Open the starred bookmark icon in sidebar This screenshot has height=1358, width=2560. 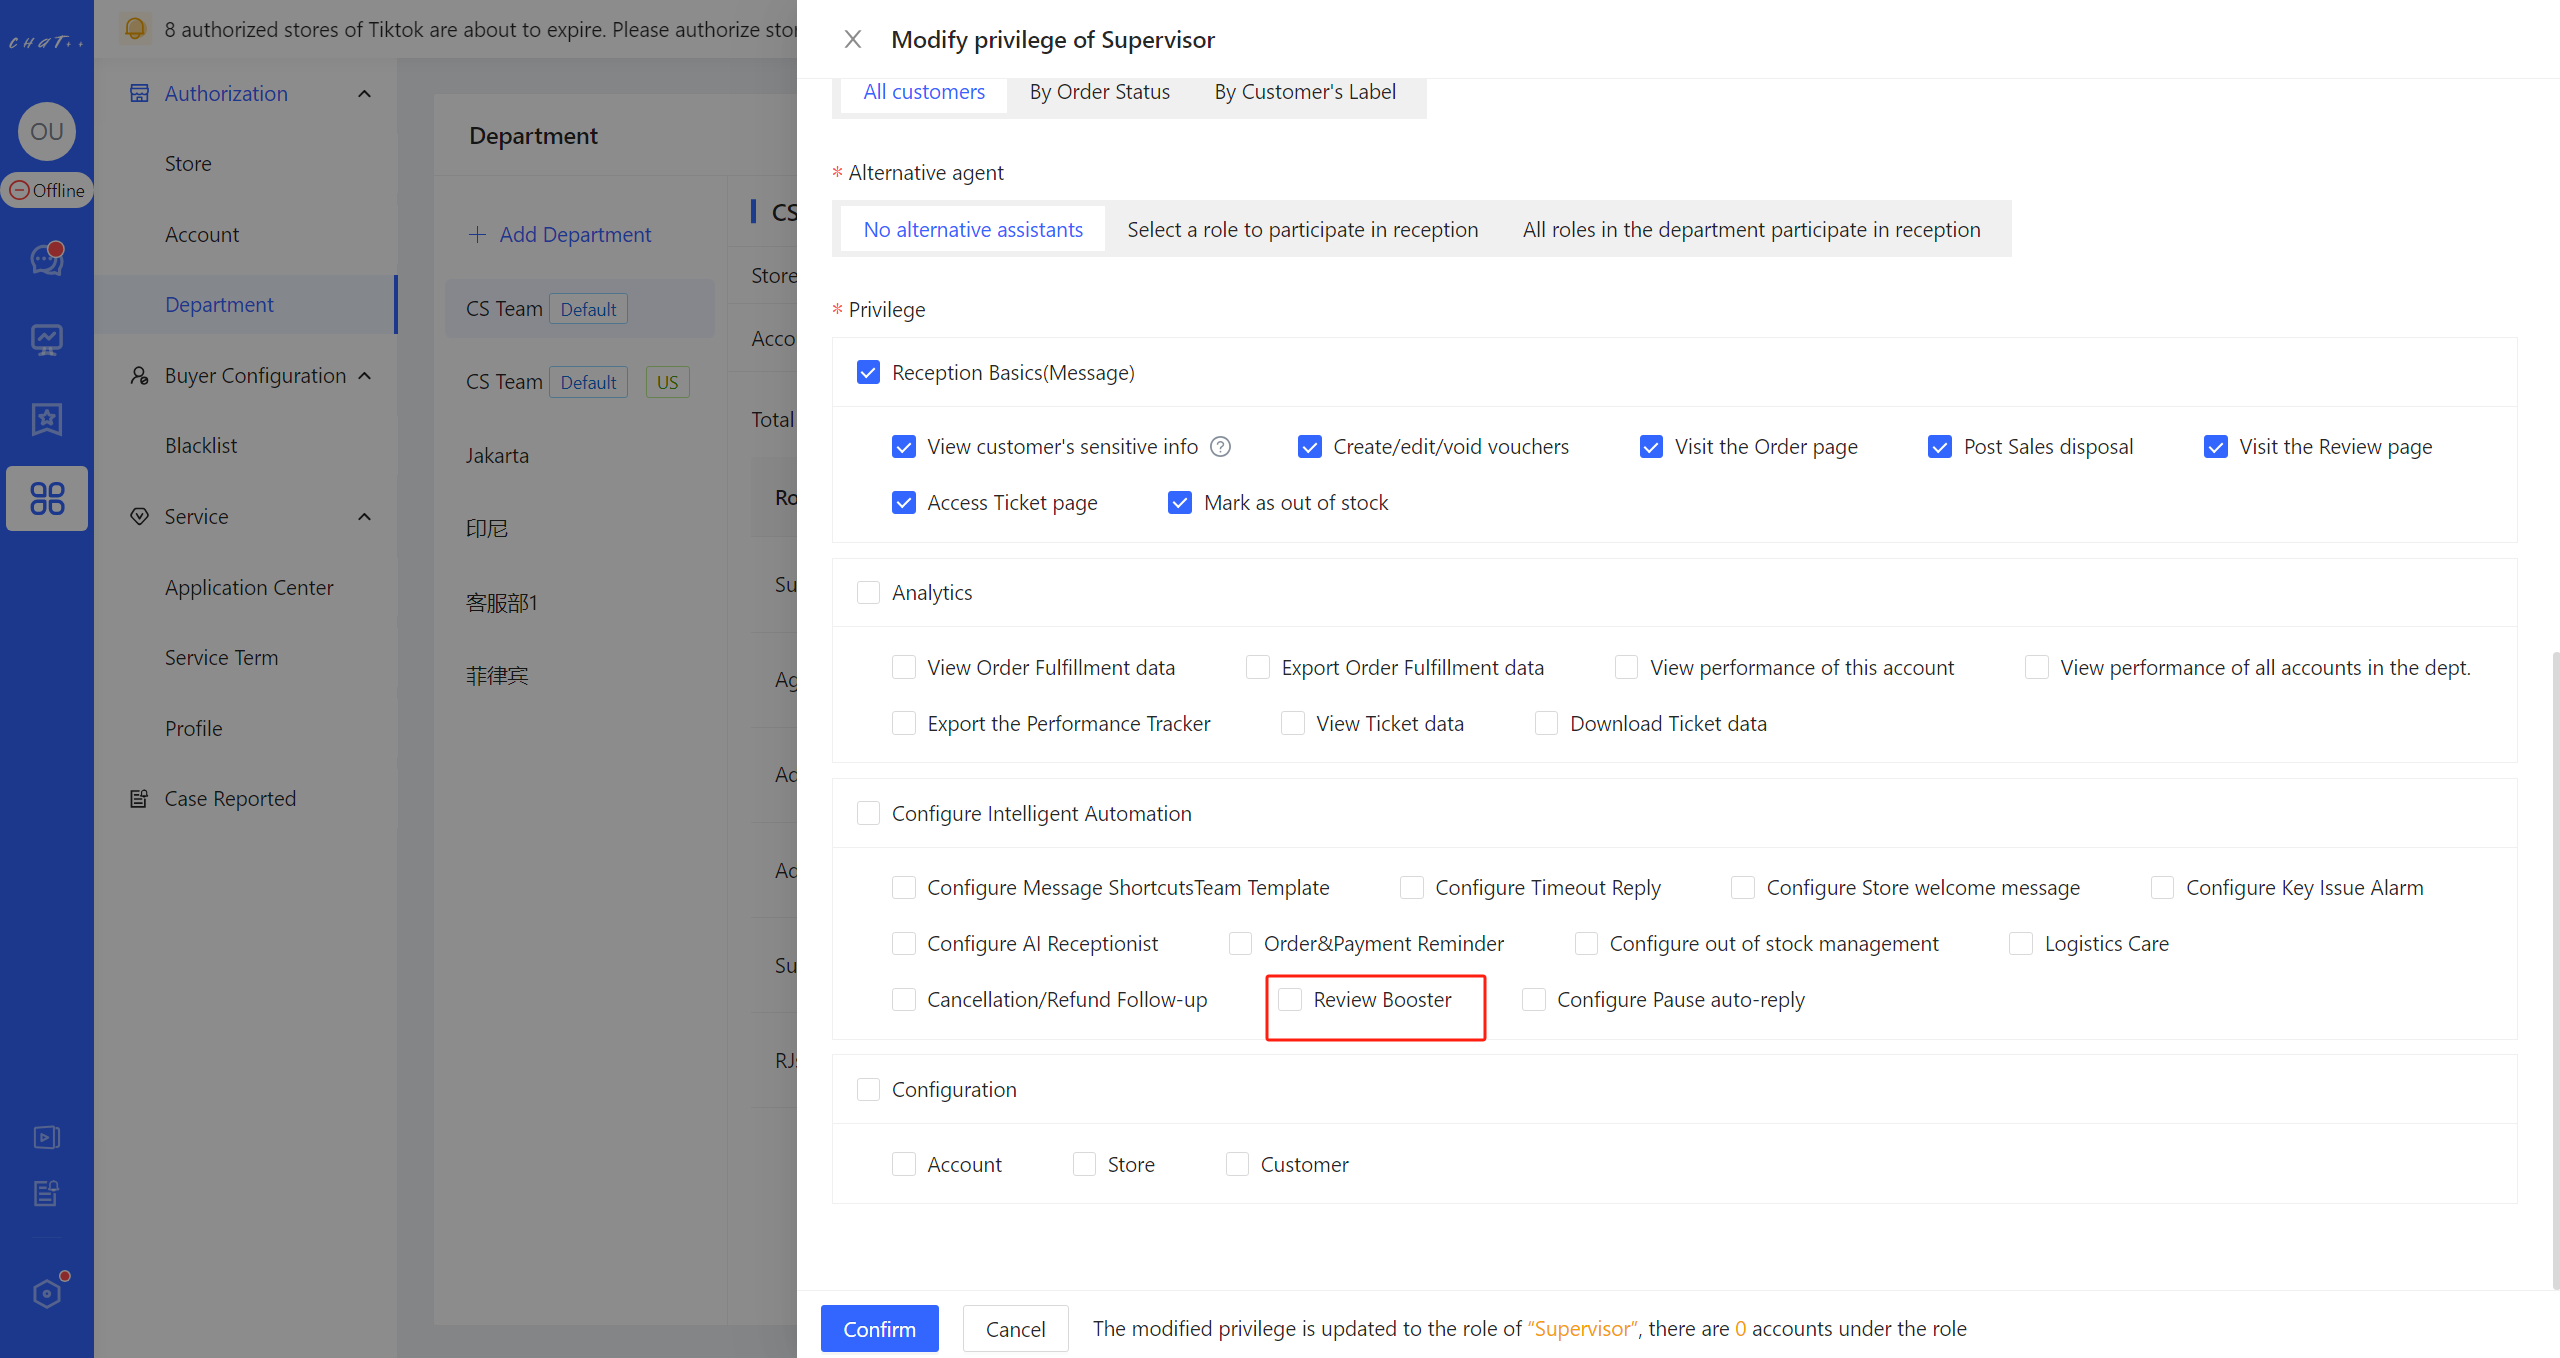click(47, 419)
